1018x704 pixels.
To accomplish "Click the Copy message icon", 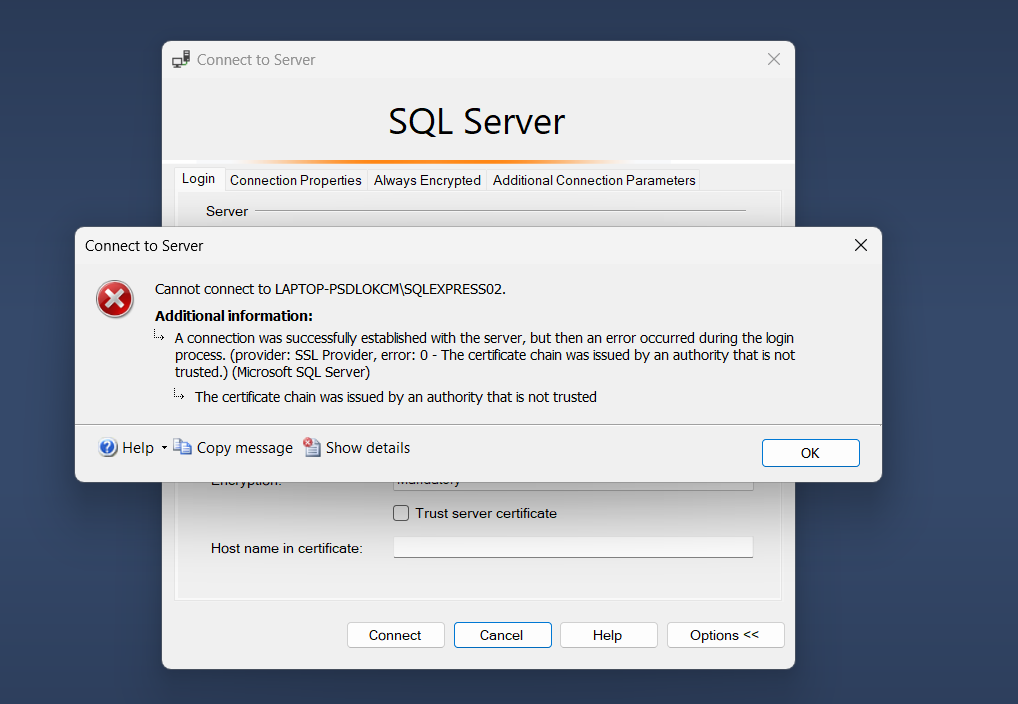I will click(182, 447).
